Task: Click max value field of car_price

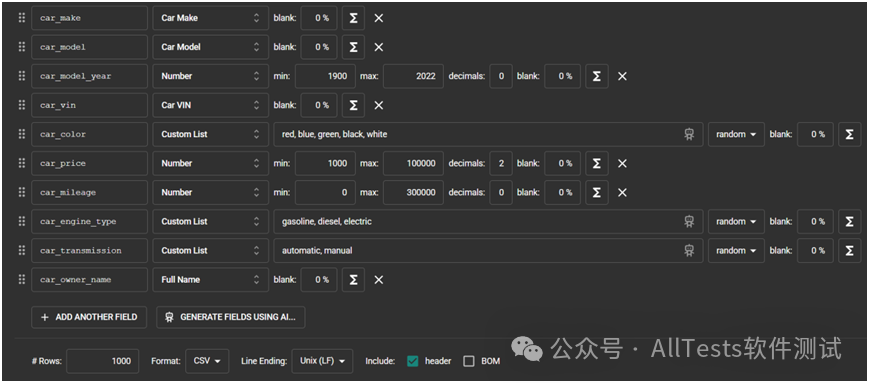Action: click(413, 164)
